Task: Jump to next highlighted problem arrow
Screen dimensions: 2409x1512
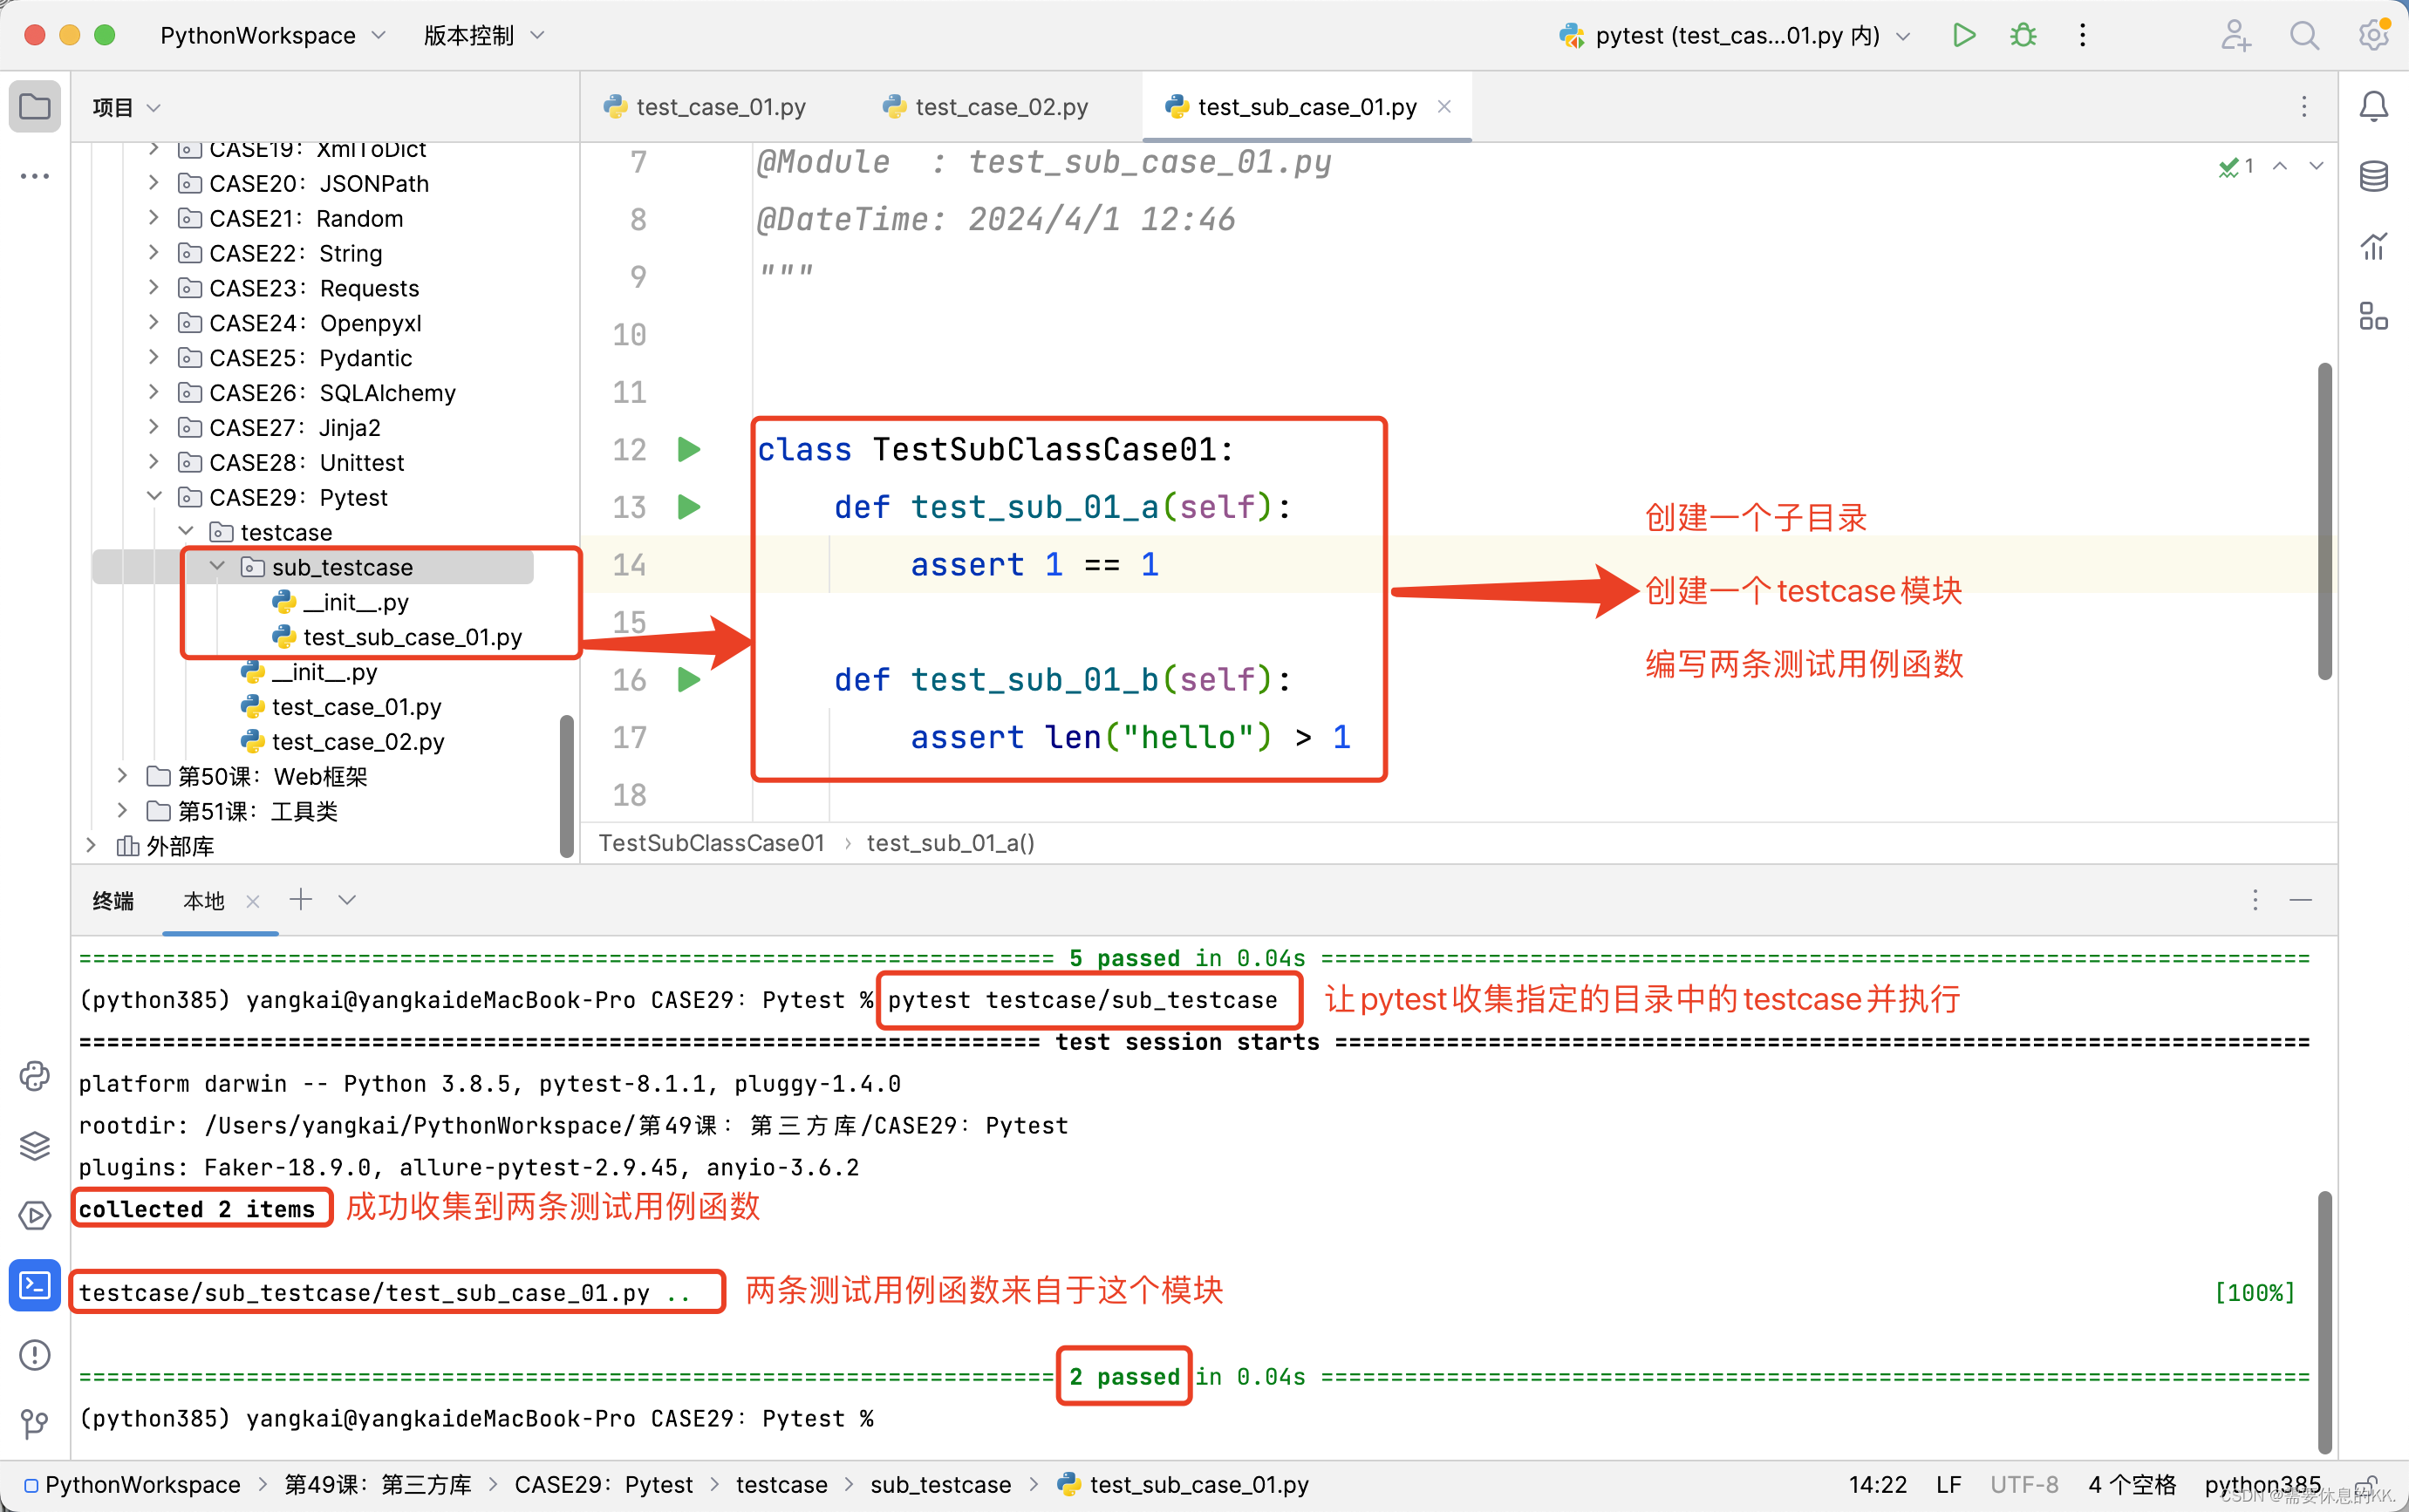Action: (x=2316, y=167)
